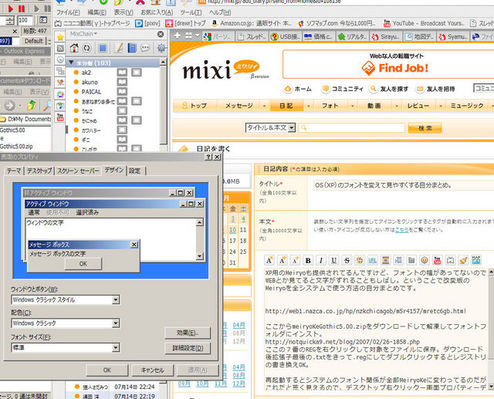Insert an emoji face icon in diary
494x399 pixels.
(424, 260)
